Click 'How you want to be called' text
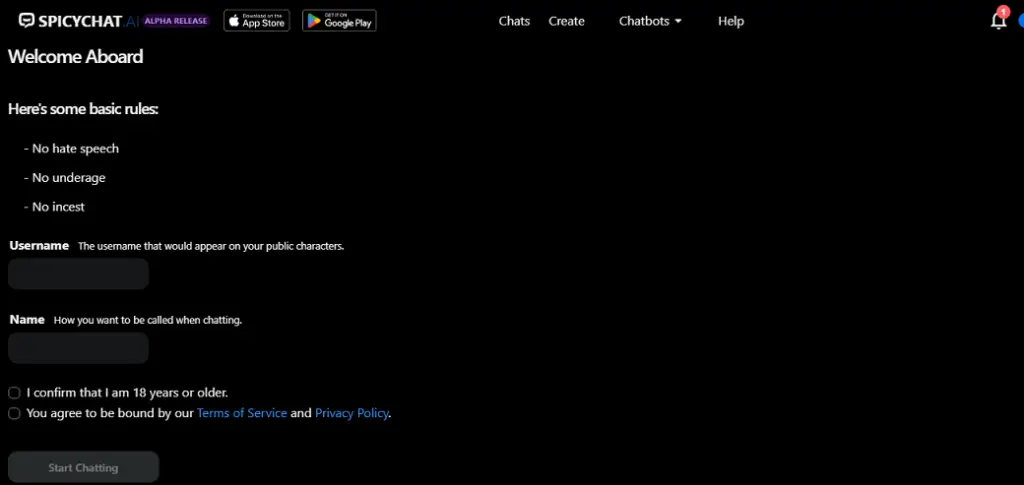The width and height of the screenshot is (1024, 485). (x=148, y=321)
